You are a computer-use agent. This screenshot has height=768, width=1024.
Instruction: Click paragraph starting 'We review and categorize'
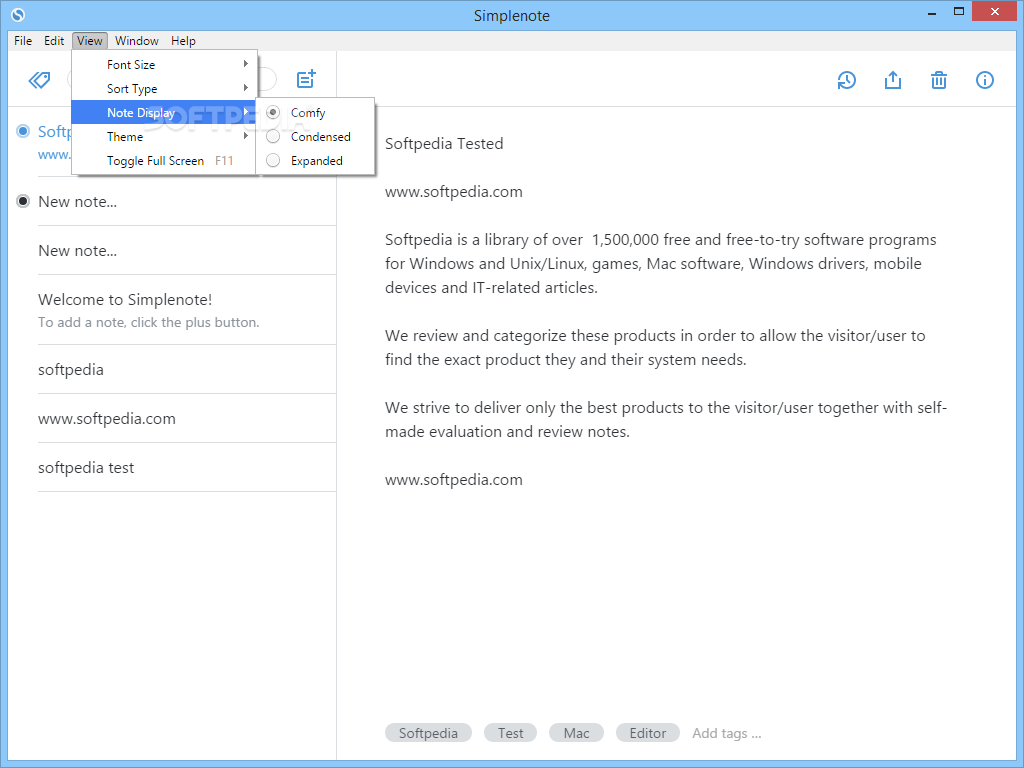point(655,347)
